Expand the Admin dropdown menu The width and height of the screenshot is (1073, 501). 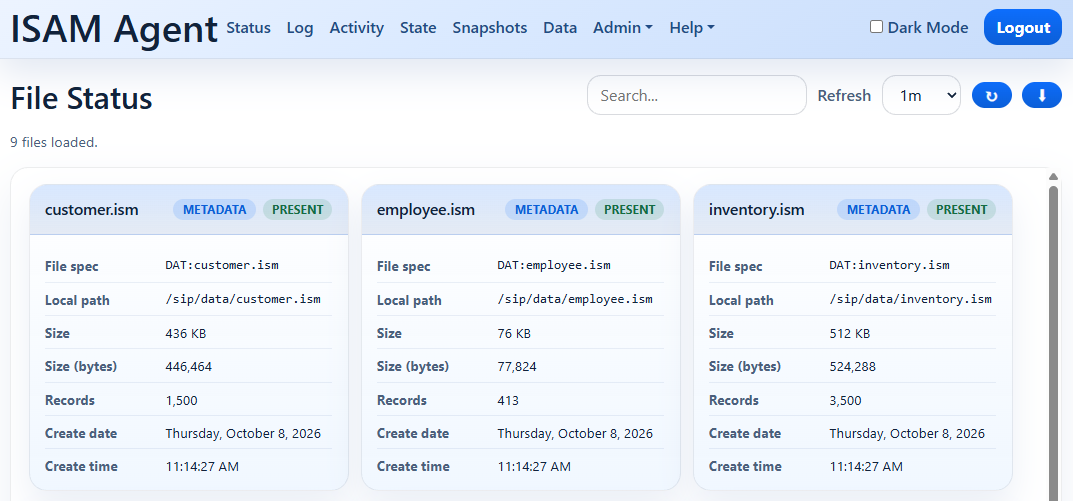623,27
